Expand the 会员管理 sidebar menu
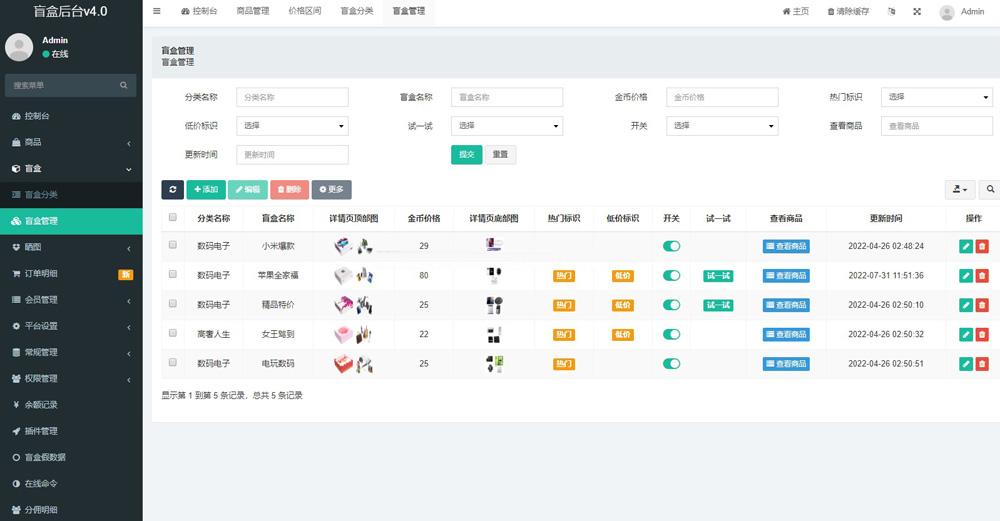 pos(71,299)
